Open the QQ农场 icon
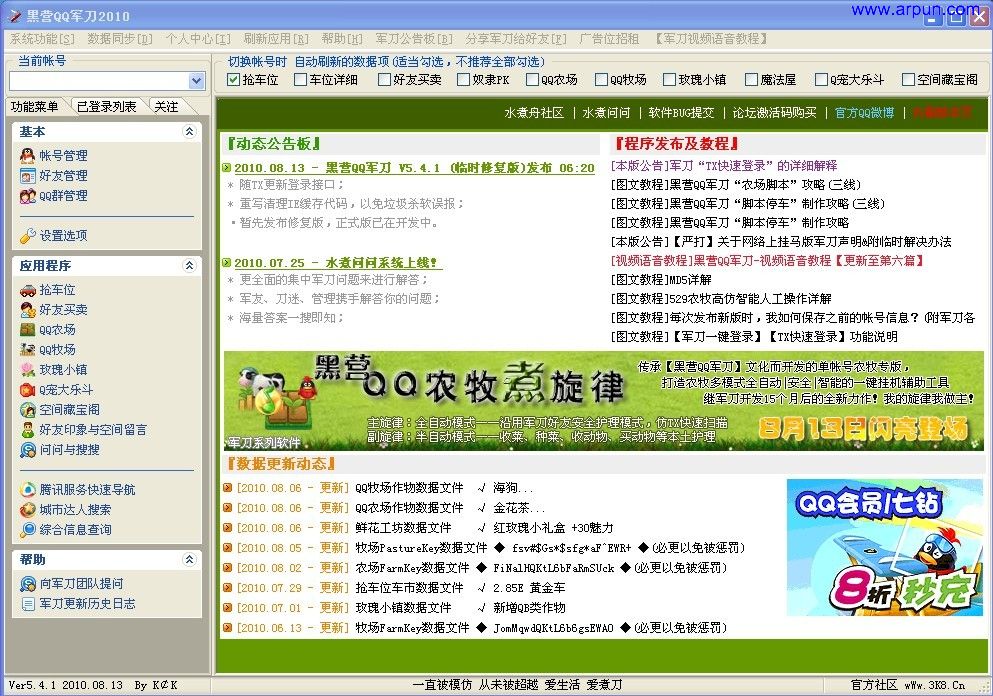The height and width of the screenshot is (696, 993). pyautogui.click(x=28, y=329)
